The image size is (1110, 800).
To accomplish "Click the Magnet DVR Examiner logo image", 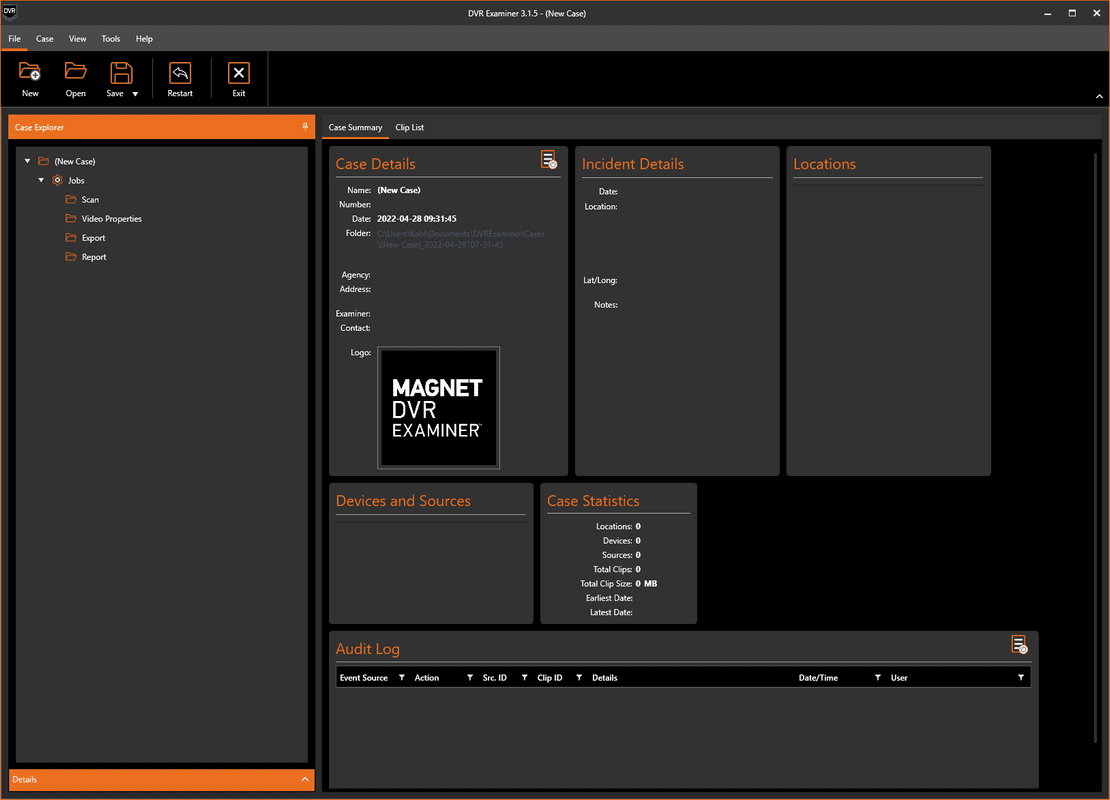I will coord(438,407).
